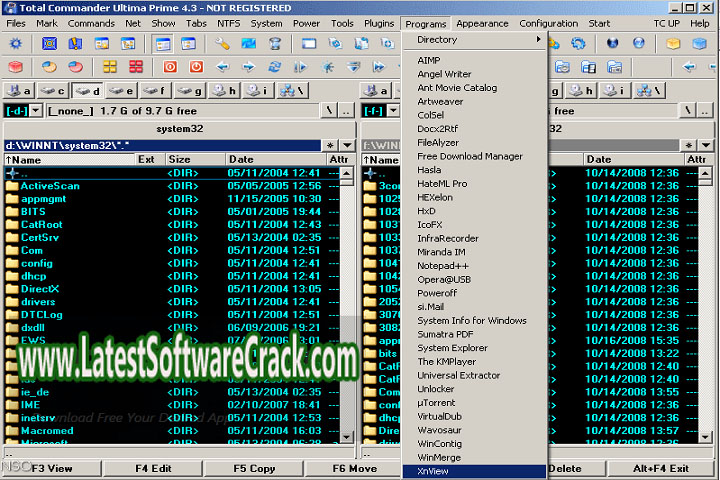Click the left toolbar's blue back arrow

click(223, 67)
